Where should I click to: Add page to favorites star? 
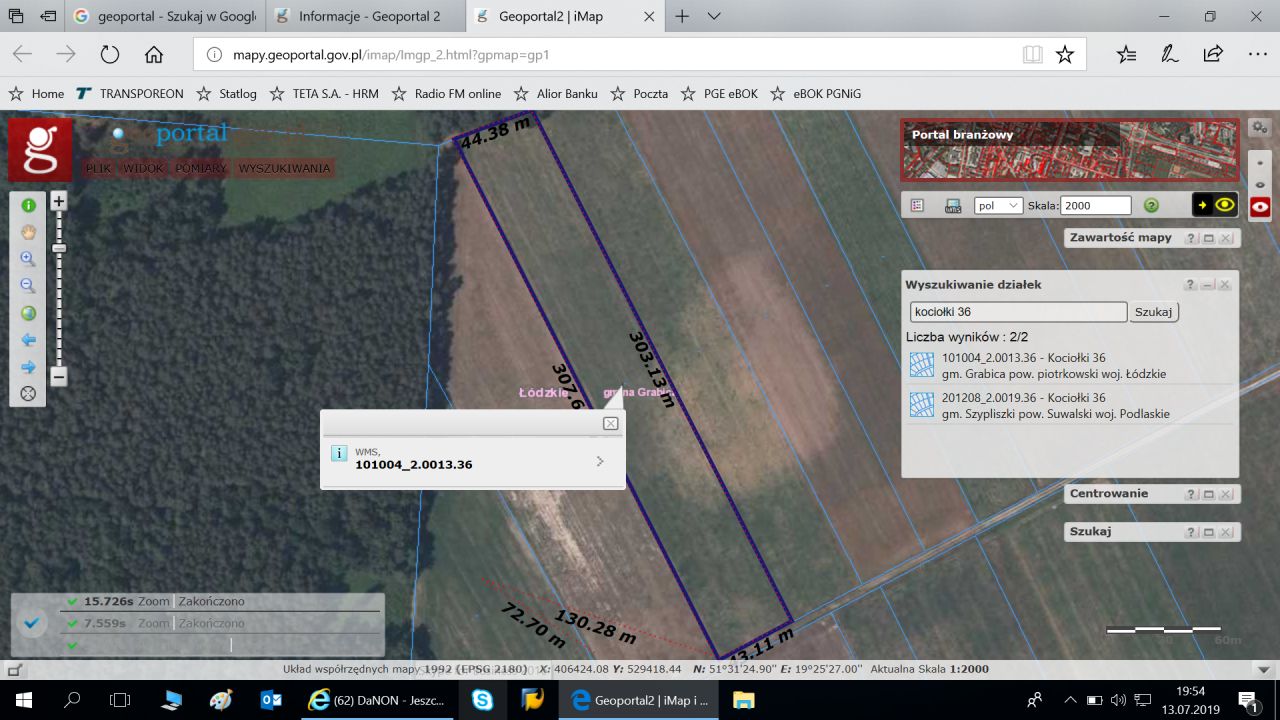click(1065, 55)
